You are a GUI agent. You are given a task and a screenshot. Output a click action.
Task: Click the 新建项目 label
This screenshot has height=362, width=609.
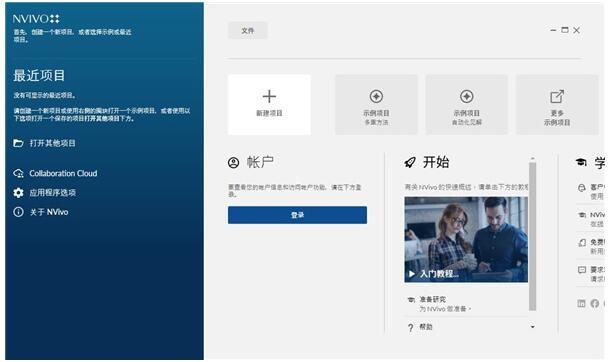click(269, 113)
